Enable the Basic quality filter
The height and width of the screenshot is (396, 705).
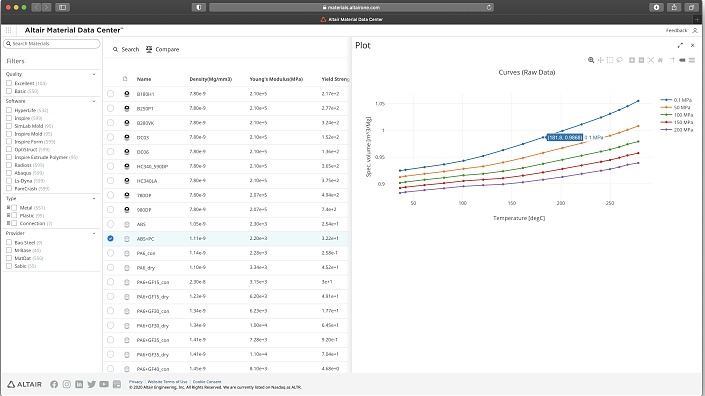(9, 91)
